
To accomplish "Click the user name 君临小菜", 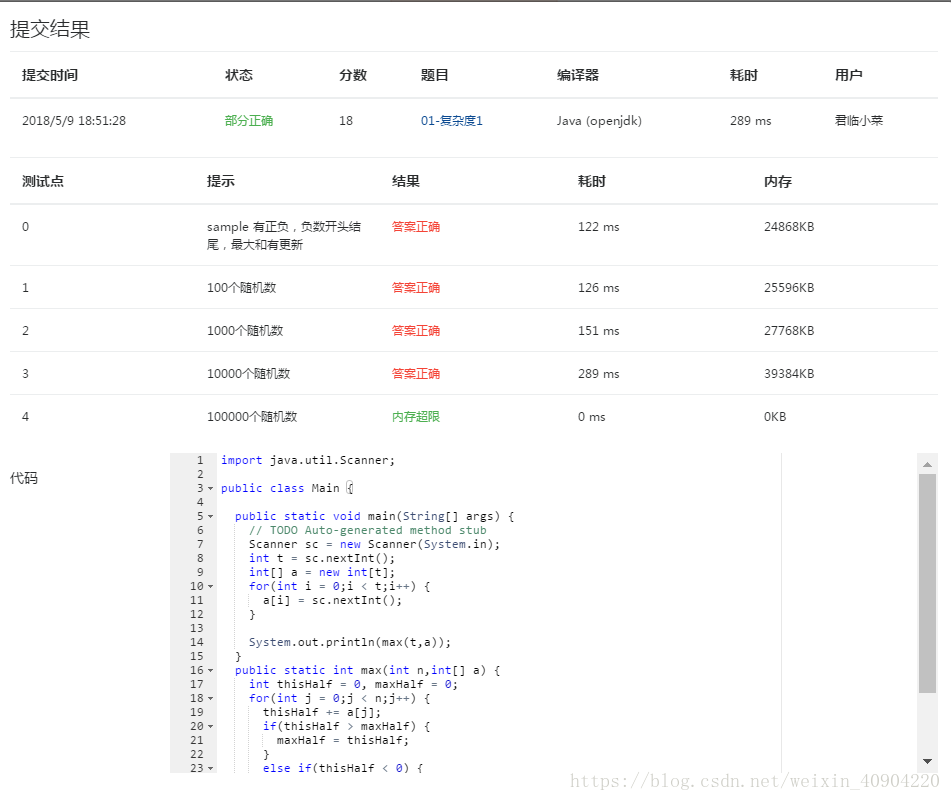I will (859, 121).
